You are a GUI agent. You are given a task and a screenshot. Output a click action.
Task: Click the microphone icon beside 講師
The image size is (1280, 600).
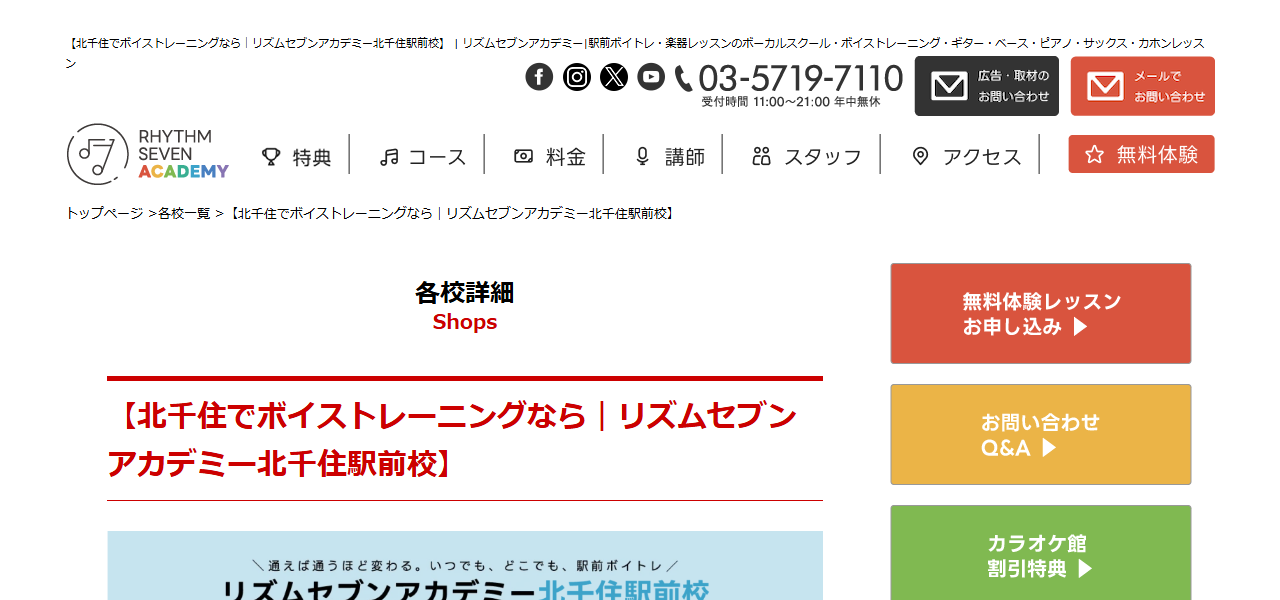(643, 156)
